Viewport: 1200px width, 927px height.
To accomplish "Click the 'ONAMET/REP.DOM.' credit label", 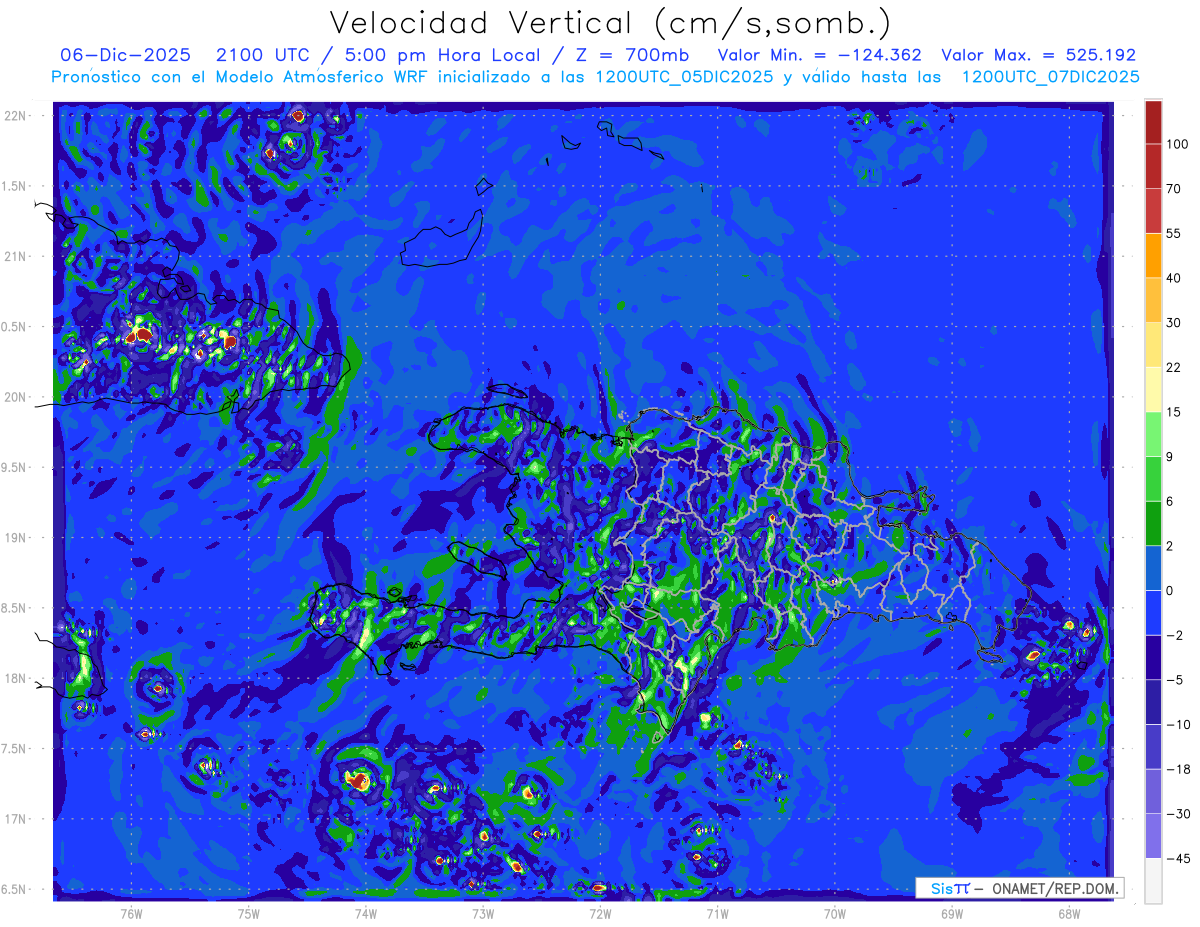I will [1055, 888].
